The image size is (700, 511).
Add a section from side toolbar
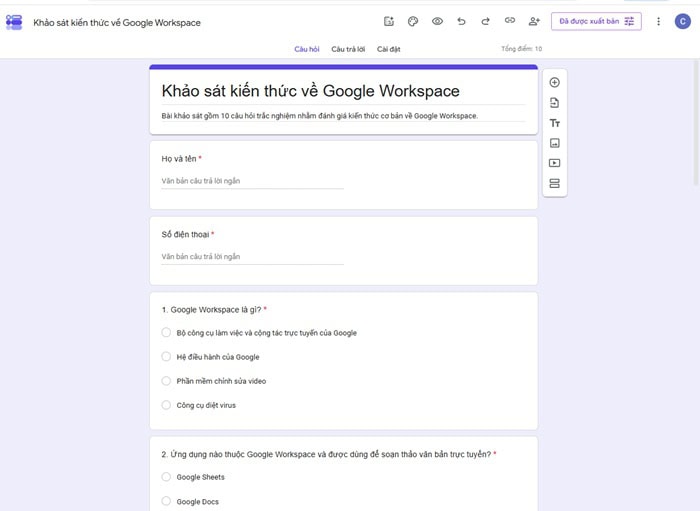pos(554,183)
